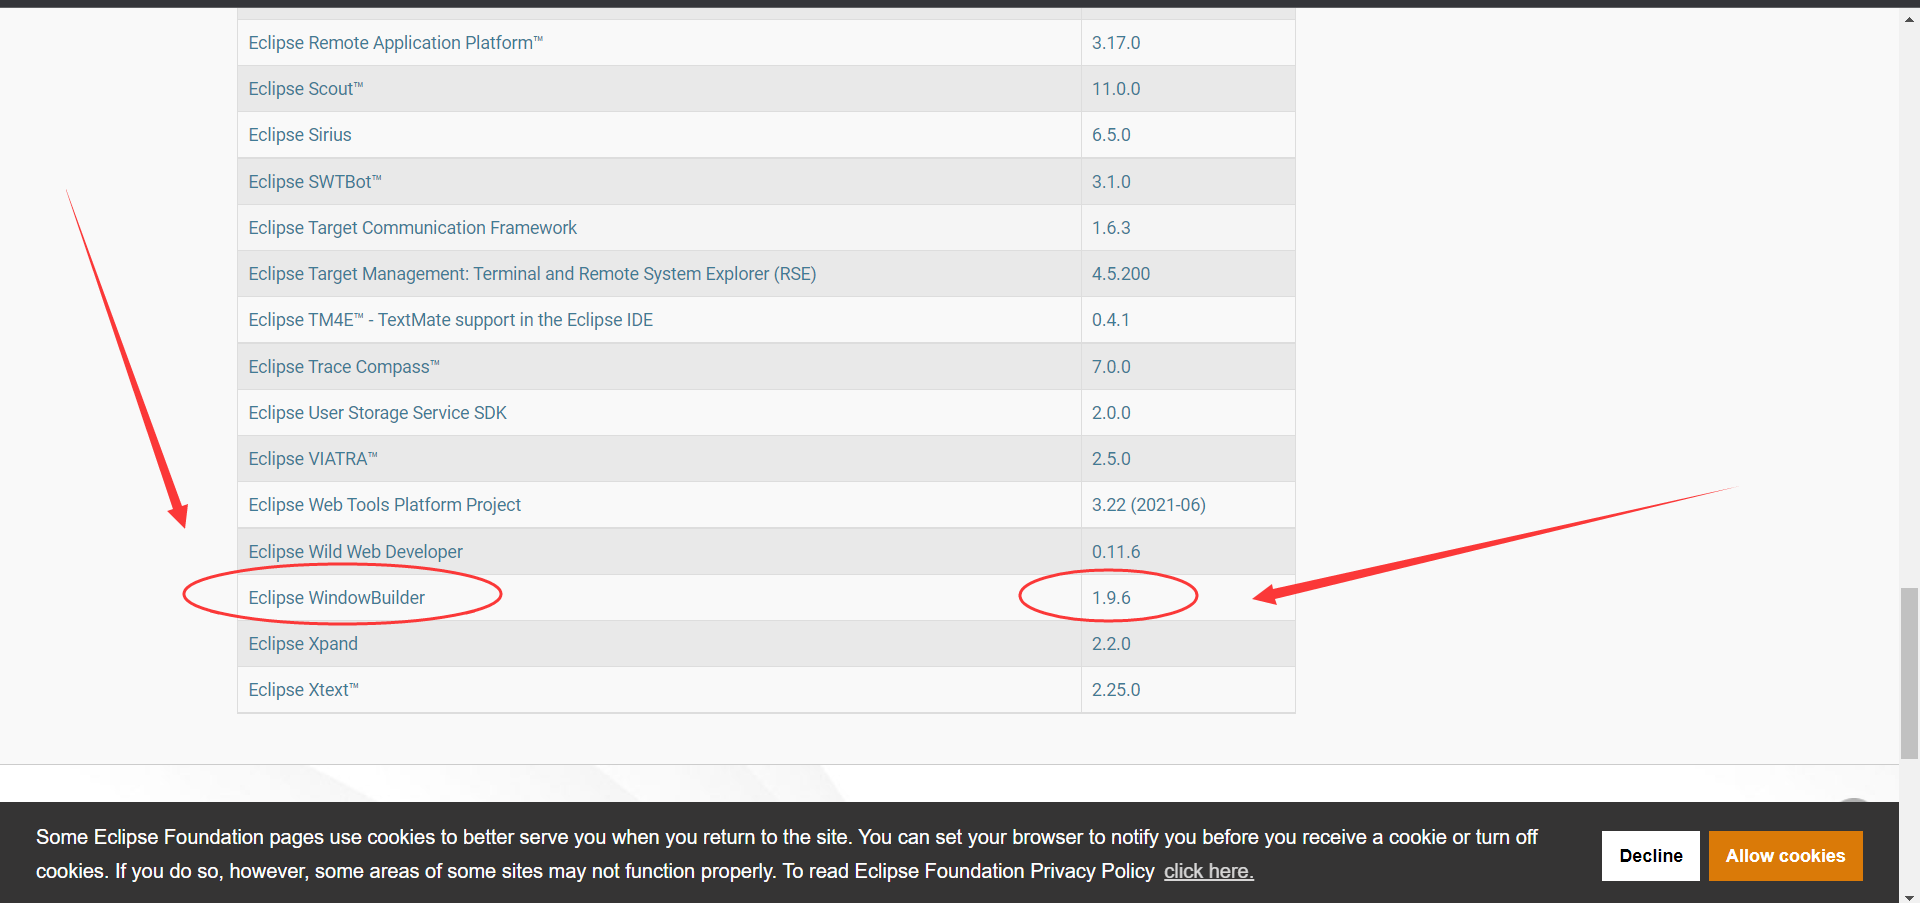This screenshot has width=1920, height=903.
Task: Open Eclipse Web Tools Platform Project link
Action: (x=384, y=505)
